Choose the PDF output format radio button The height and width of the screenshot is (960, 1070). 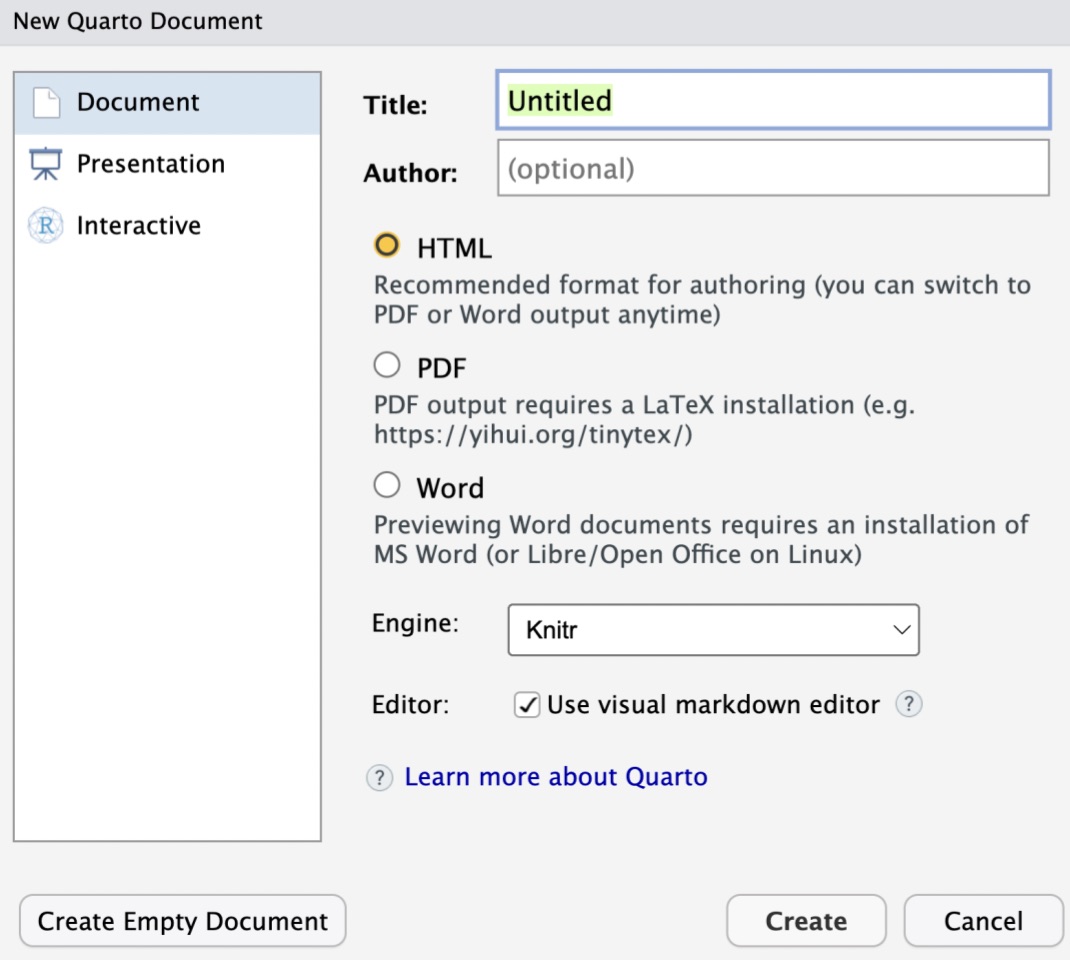(x=386, y=367)
